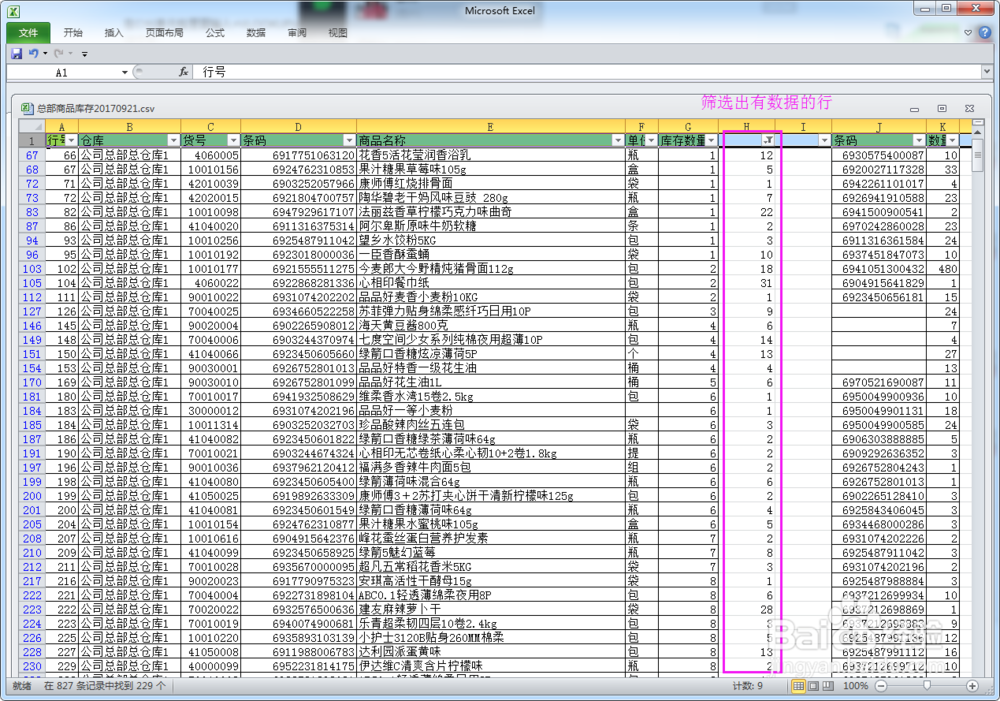Click the workbook icon beside 总部商品库存20170921.csv
This screenshot has height=701, width=1000.
27,108
